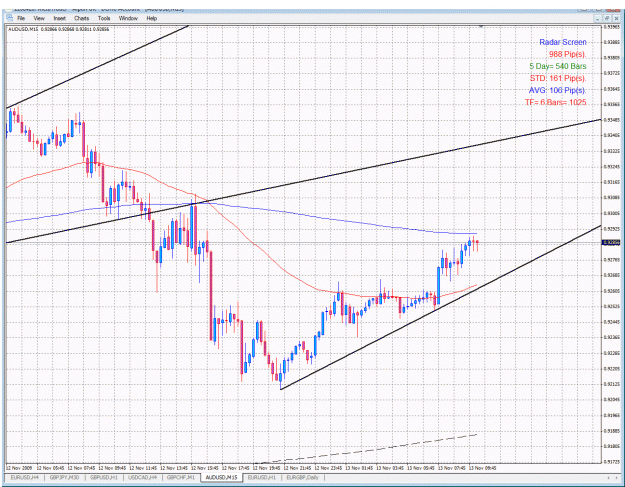Click the 988 Pip(s) readout

tap(568, 54)
